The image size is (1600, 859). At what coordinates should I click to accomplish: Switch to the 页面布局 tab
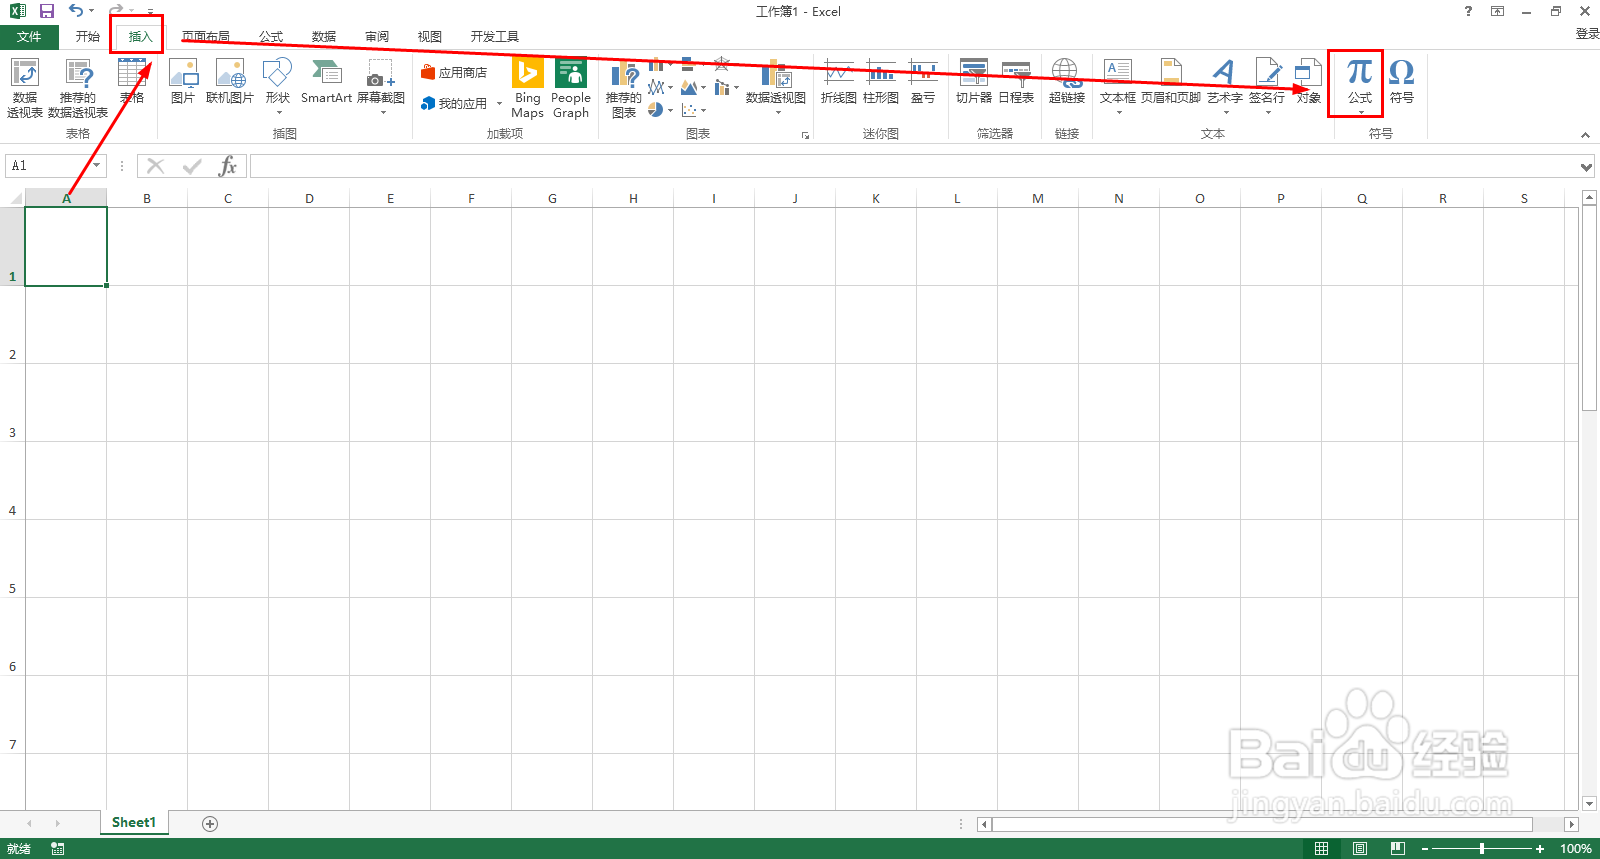point(206,37)
